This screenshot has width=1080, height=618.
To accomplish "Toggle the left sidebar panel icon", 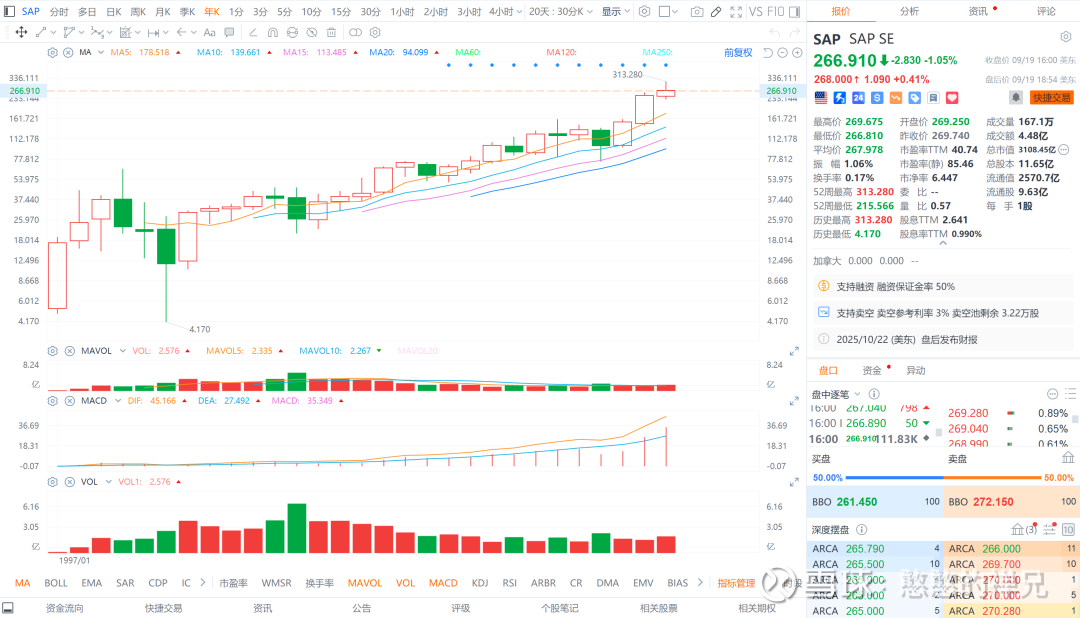I will coord(9,12).
